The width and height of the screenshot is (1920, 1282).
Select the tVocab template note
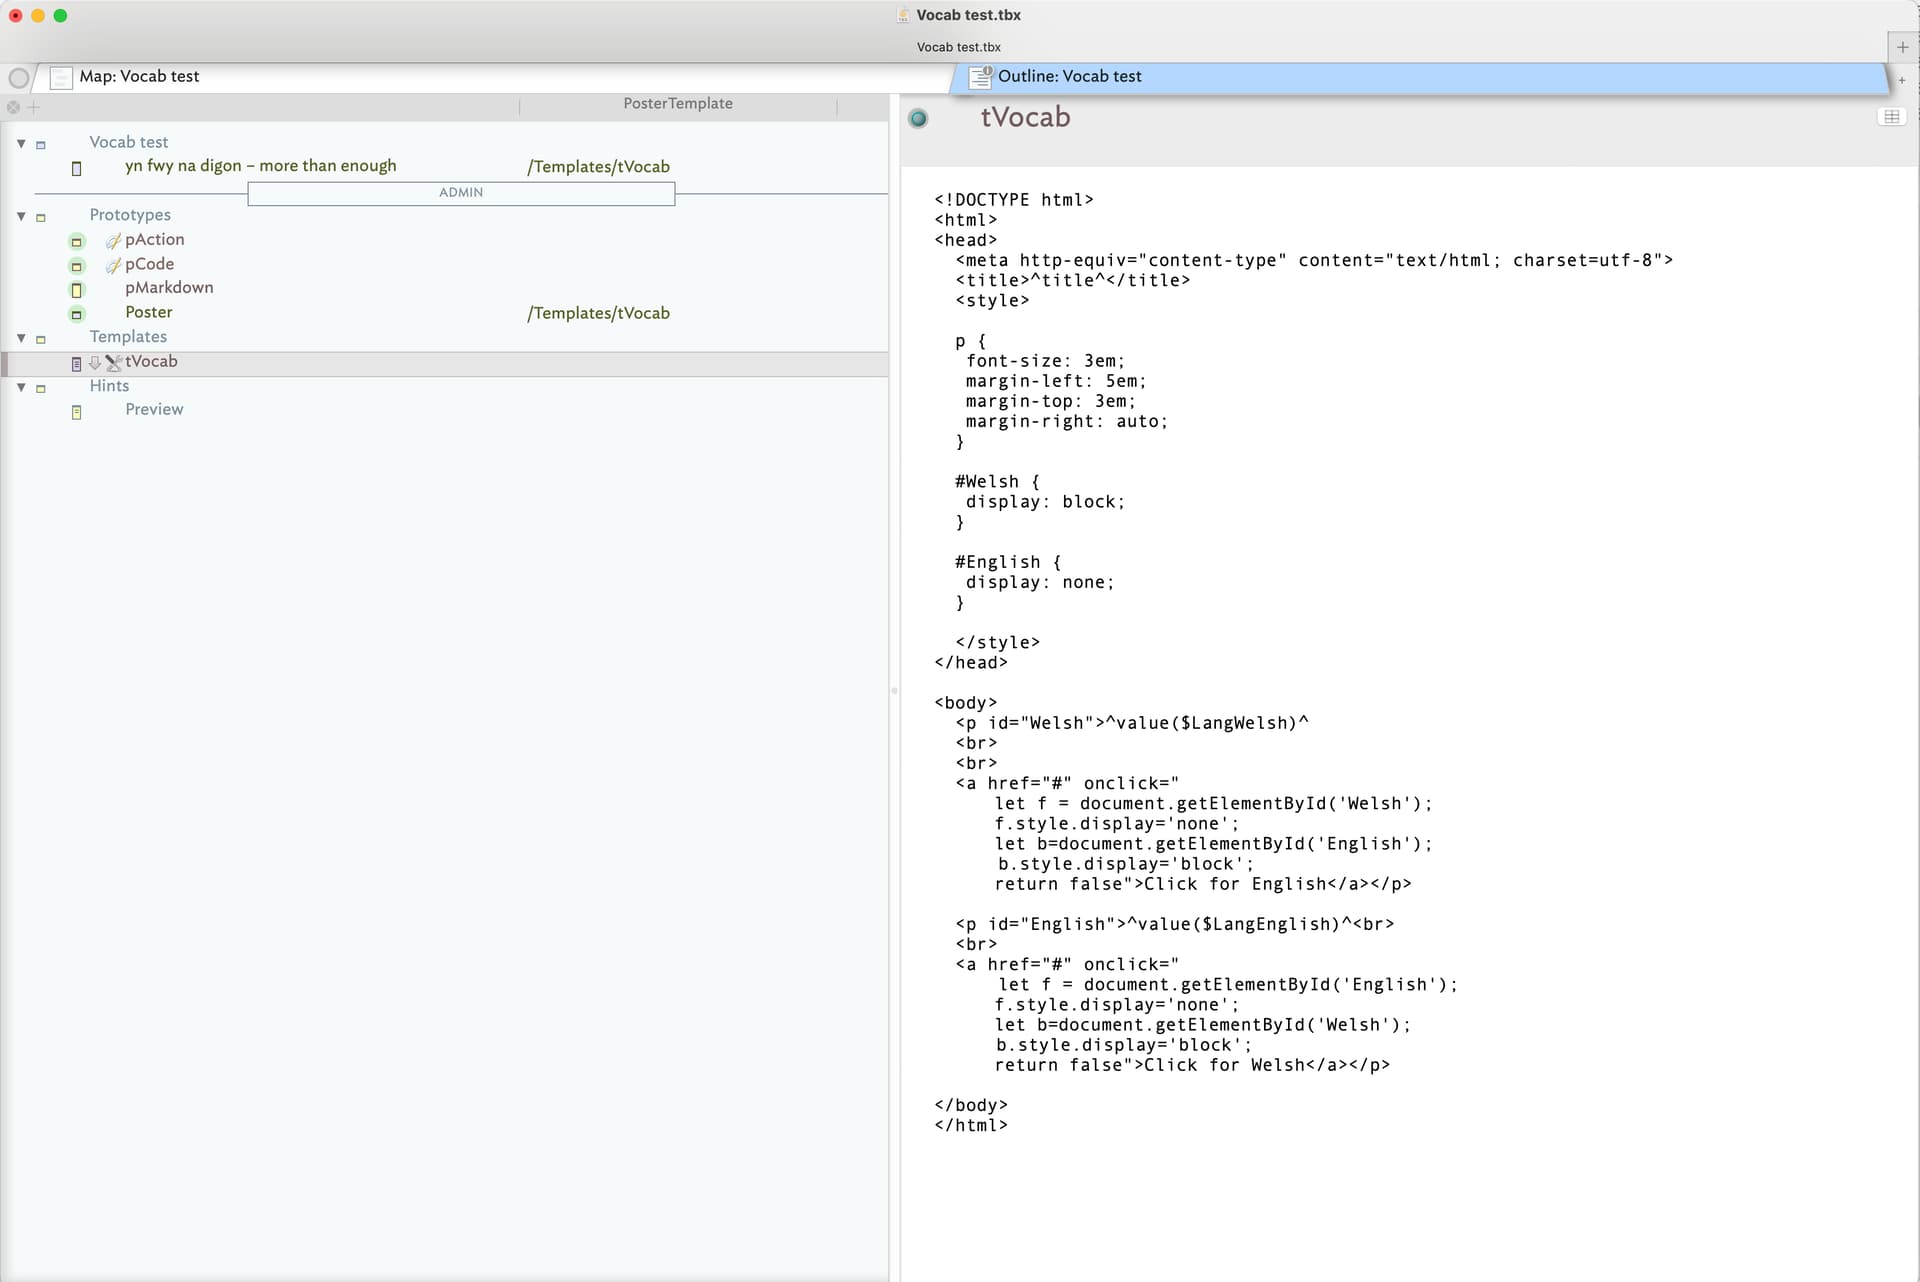[x=151, y=361]
